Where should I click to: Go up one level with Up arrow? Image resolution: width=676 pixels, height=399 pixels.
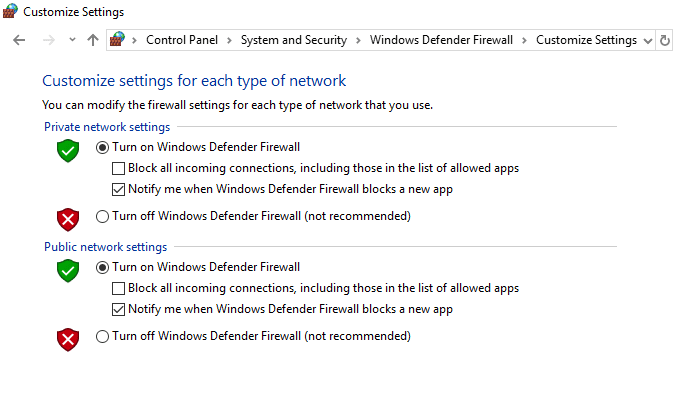click(93, 40)
